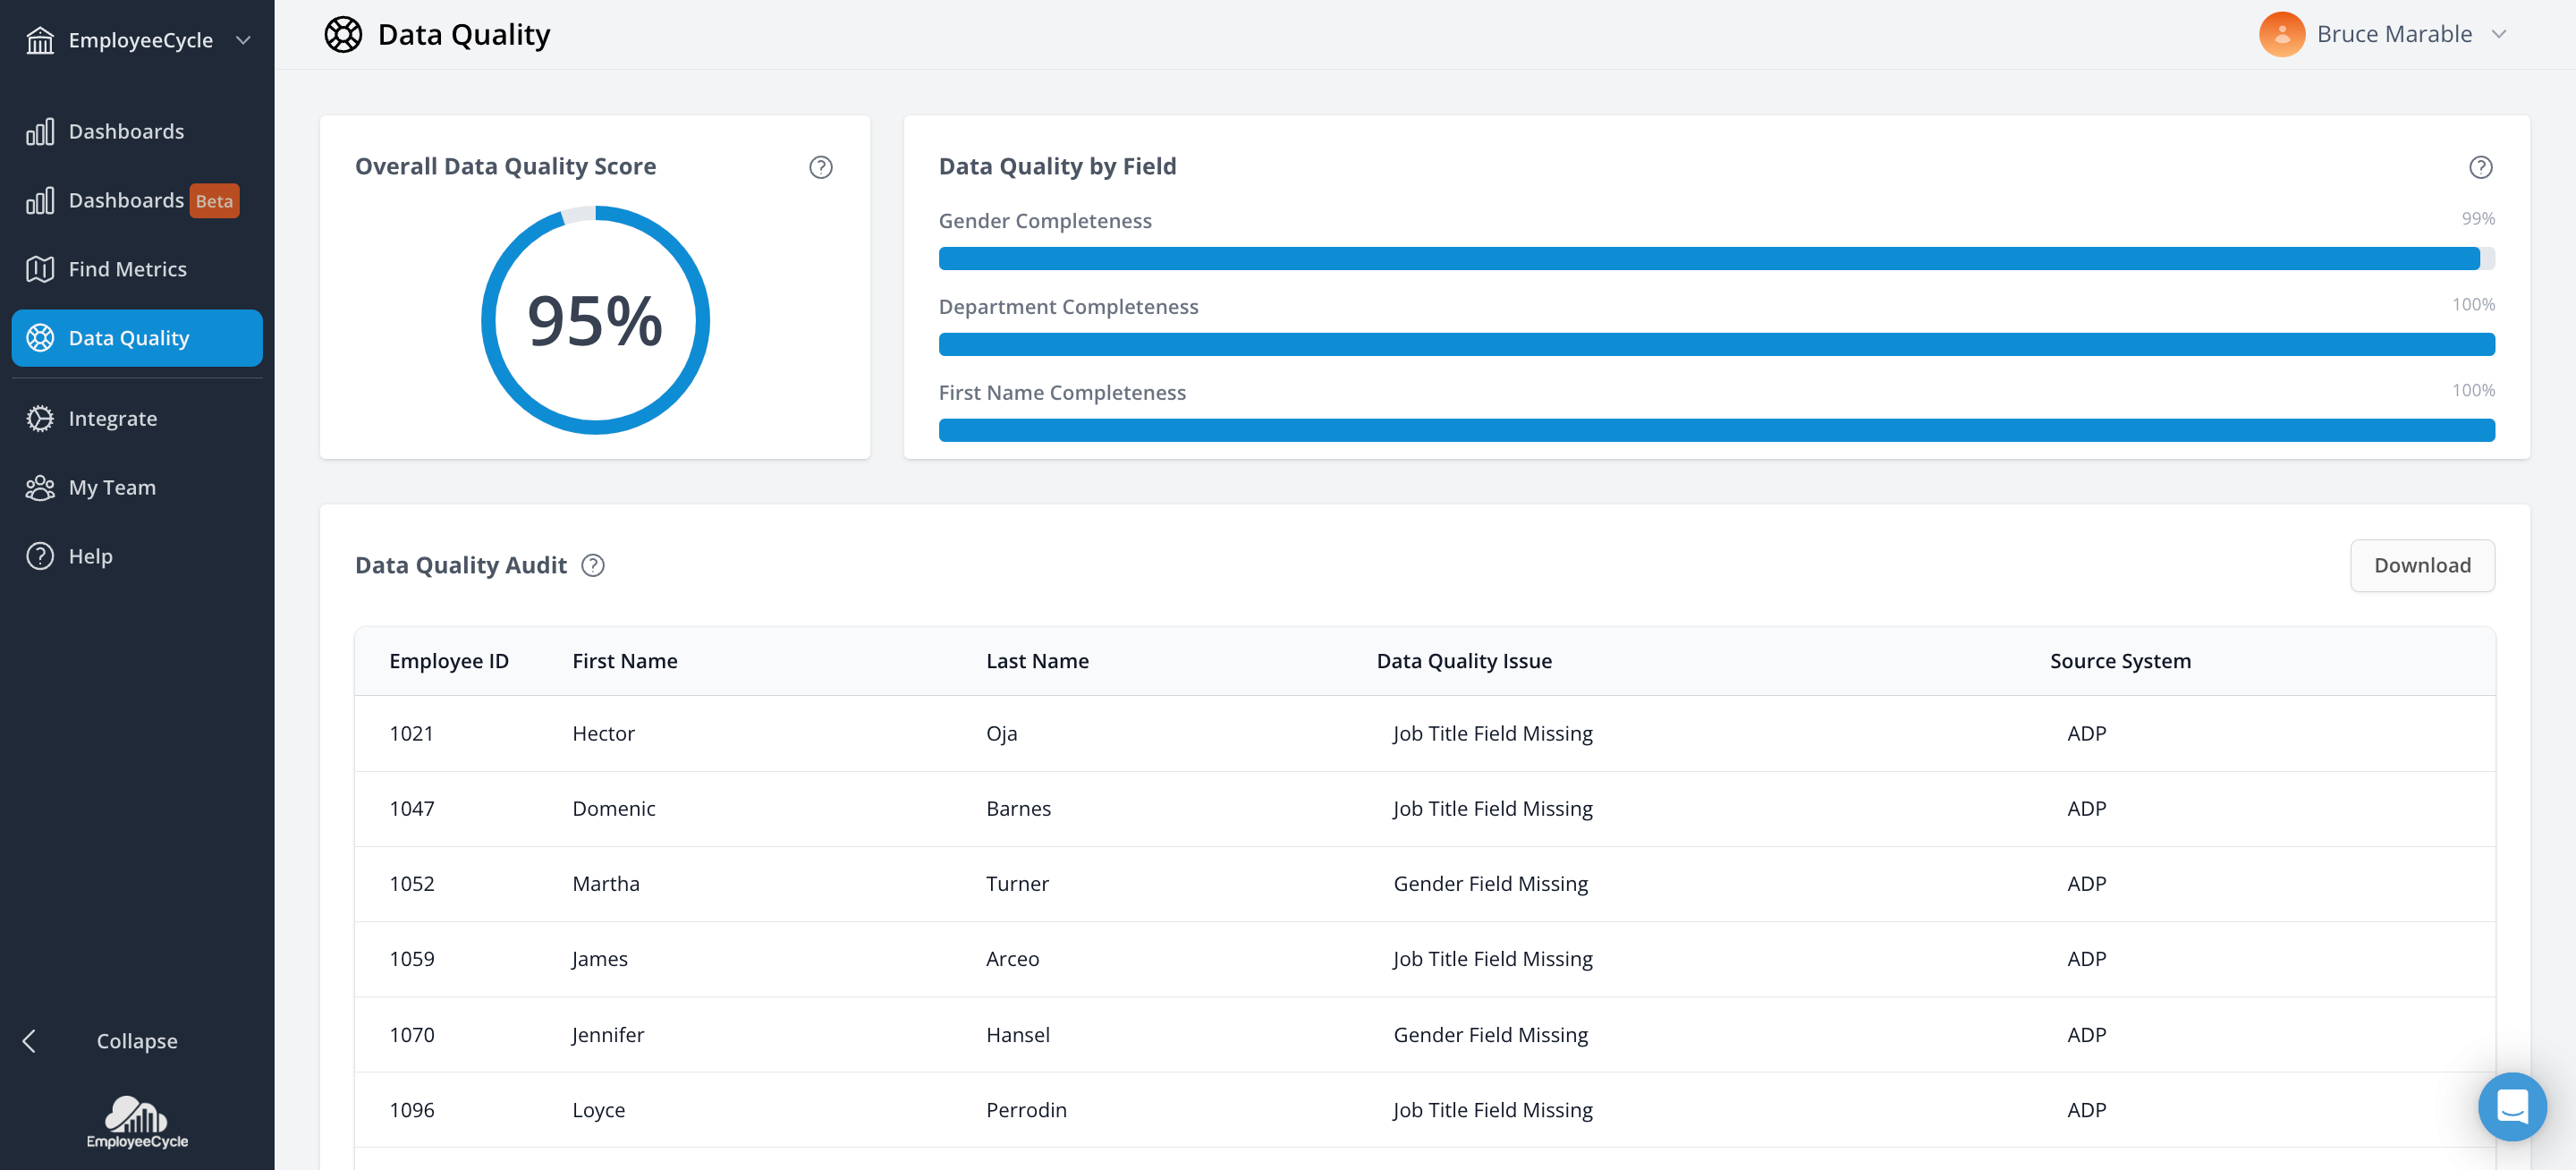Viewport: 2576px width, 1170px height.
Task: Click the Gender Completeness progress bar
Action: (x=1716, y=259)
